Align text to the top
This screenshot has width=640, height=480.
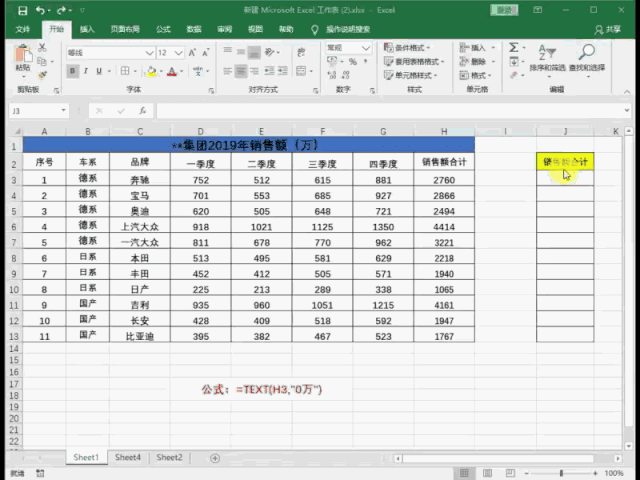228,51
